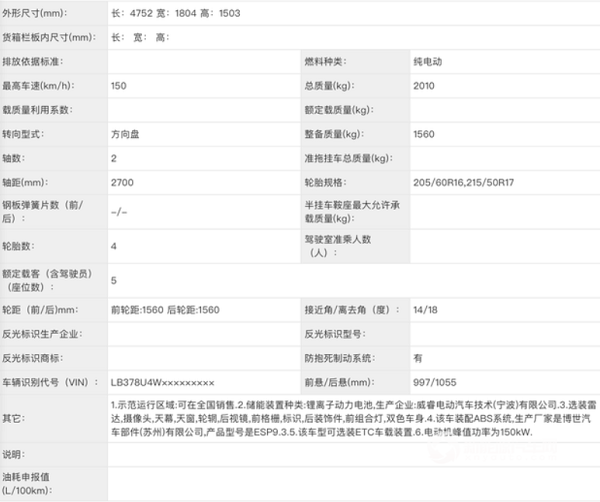Click the 驾驶室准乘人数 label
The image size is (600, 502).
point(338,246)
